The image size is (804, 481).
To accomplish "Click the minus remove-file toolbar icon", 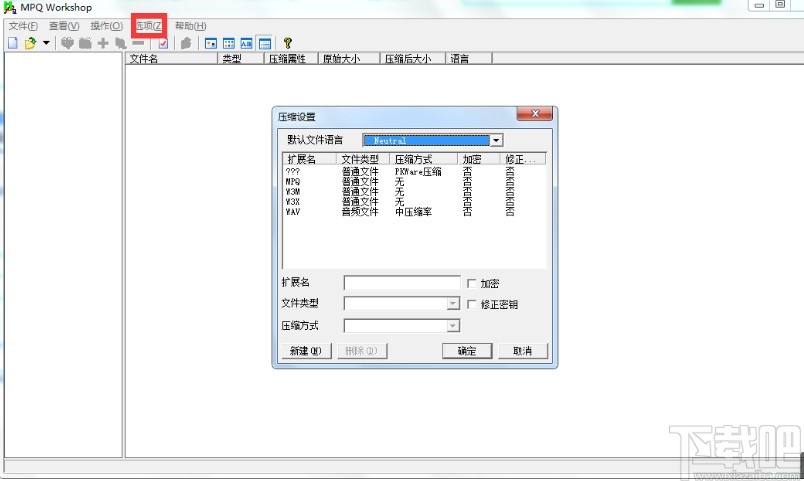I will coord(138,43).
